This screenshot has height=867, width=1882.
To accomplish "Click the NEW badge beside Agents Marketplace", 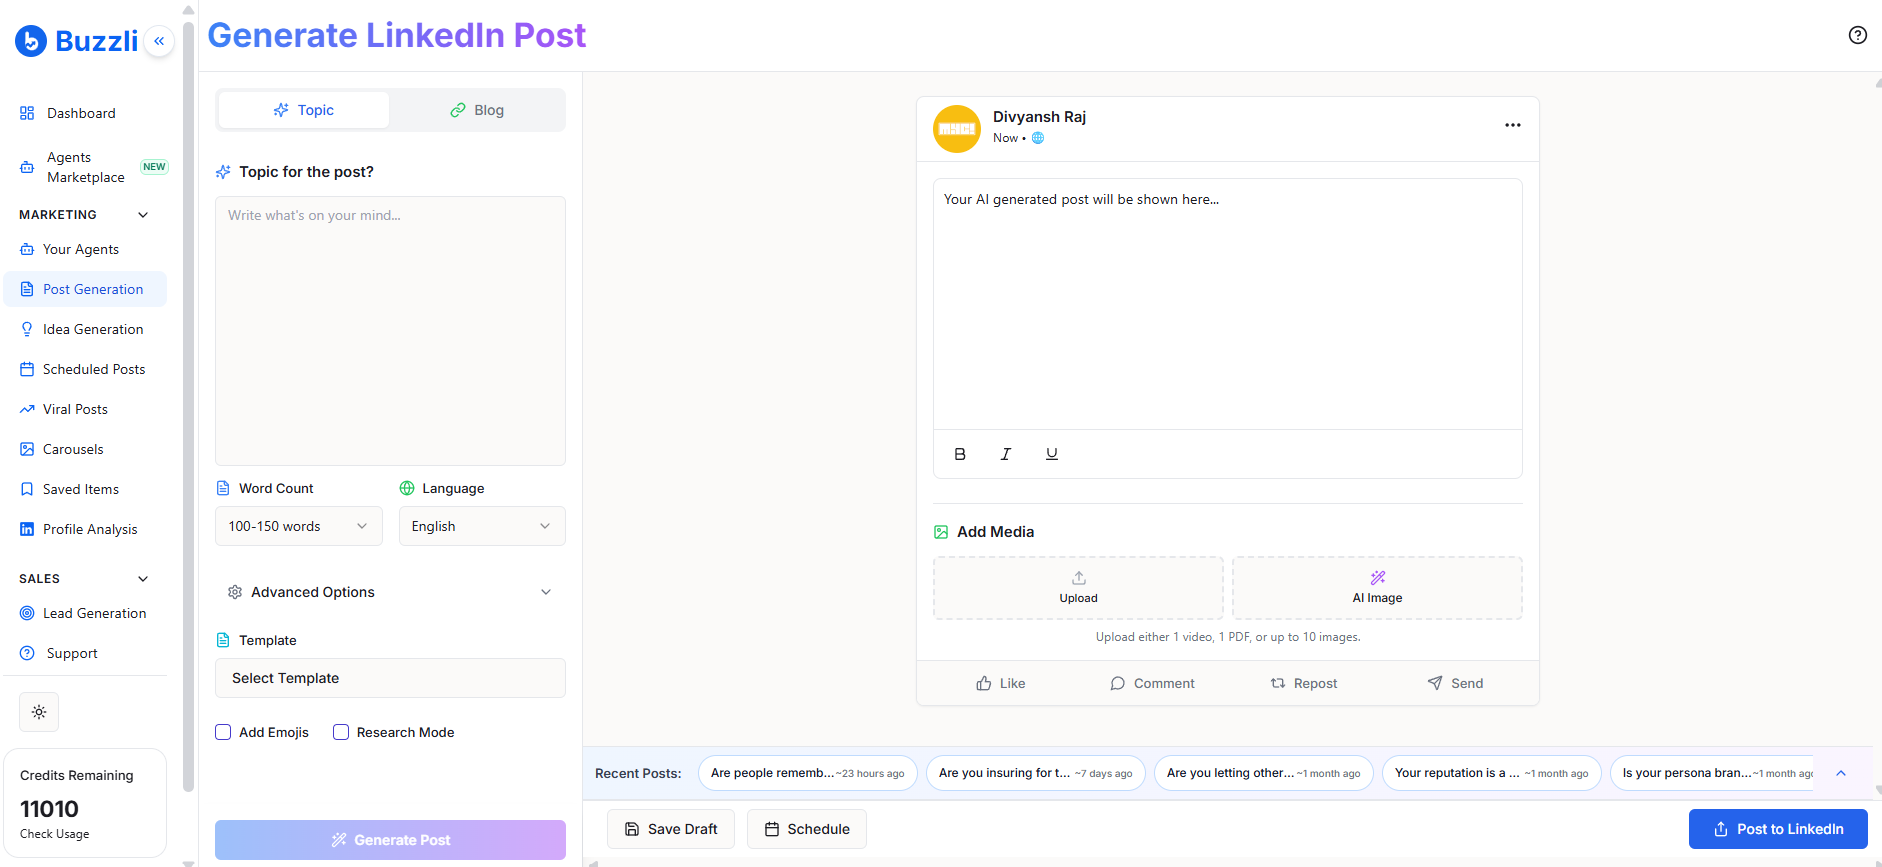I will tap(154, 167).
